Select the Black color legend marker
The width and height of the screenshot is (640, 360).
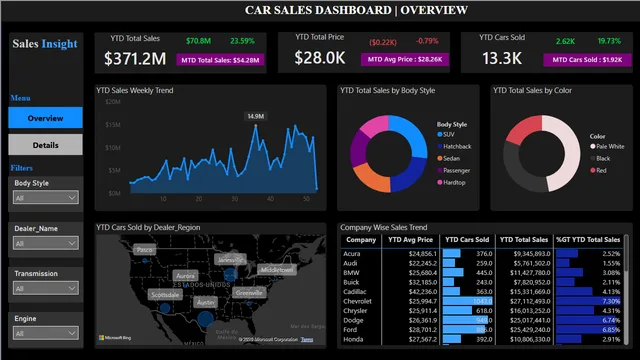pos(593,158)
